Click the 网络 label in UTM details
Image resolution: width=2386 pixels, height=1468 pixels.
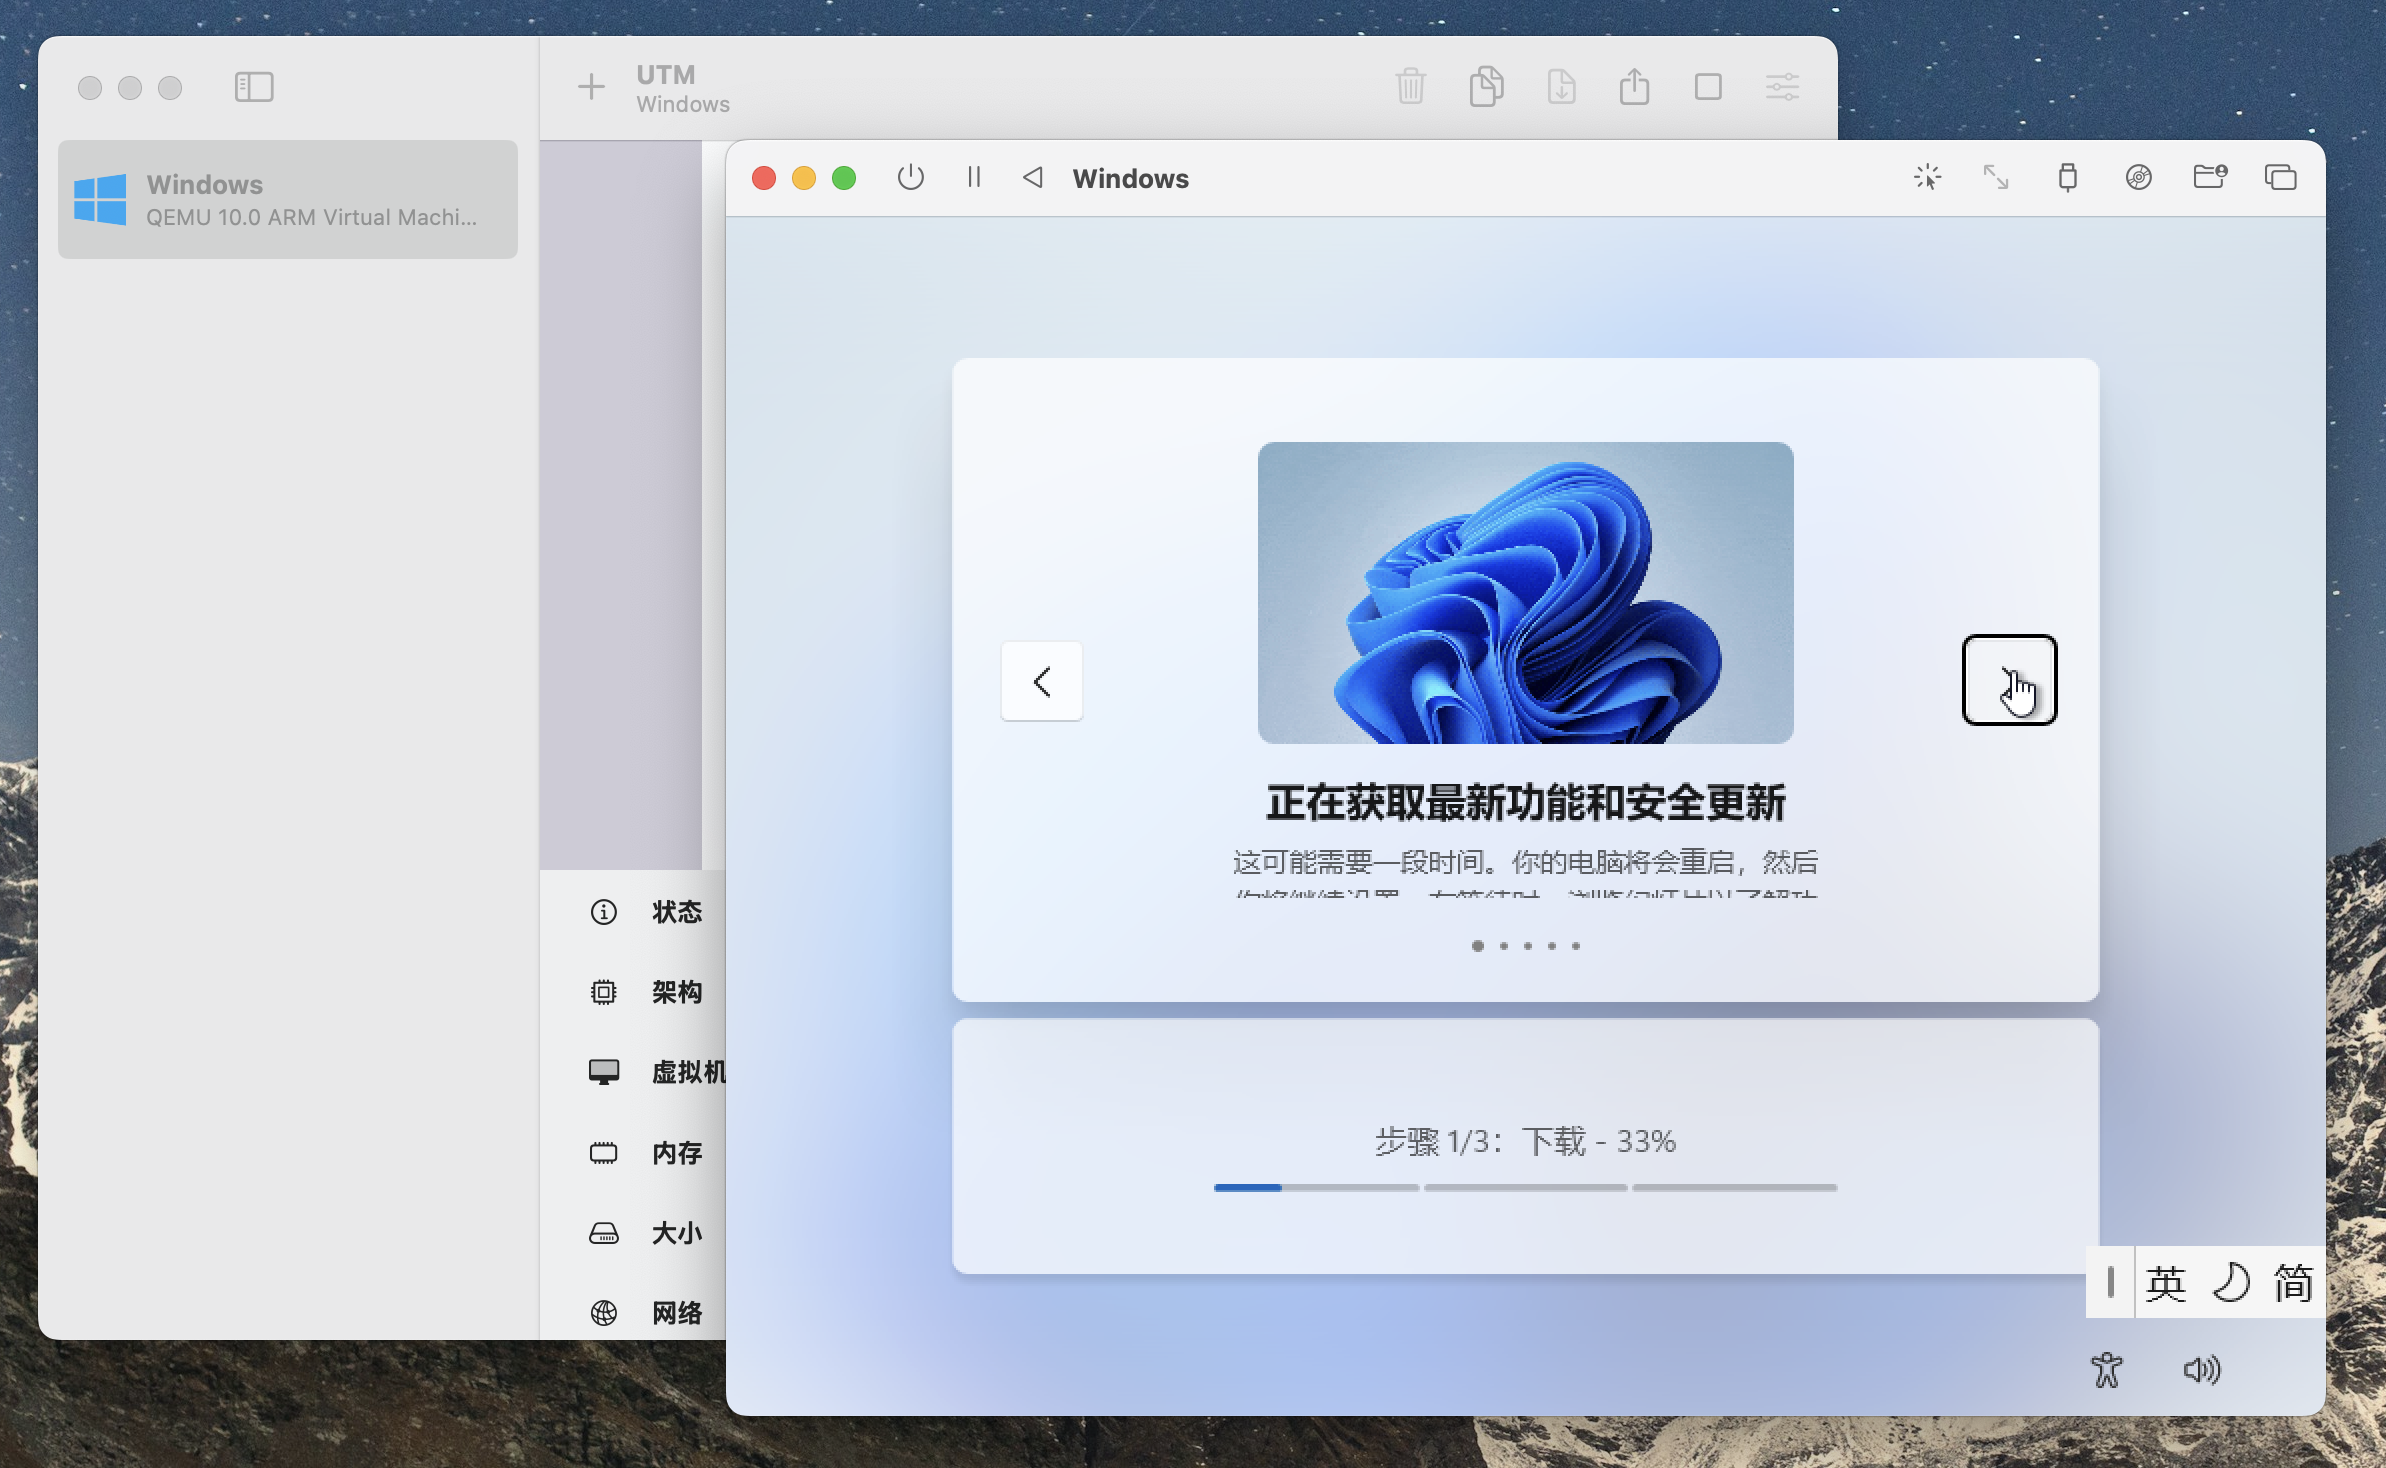(x=677, y=1313)
